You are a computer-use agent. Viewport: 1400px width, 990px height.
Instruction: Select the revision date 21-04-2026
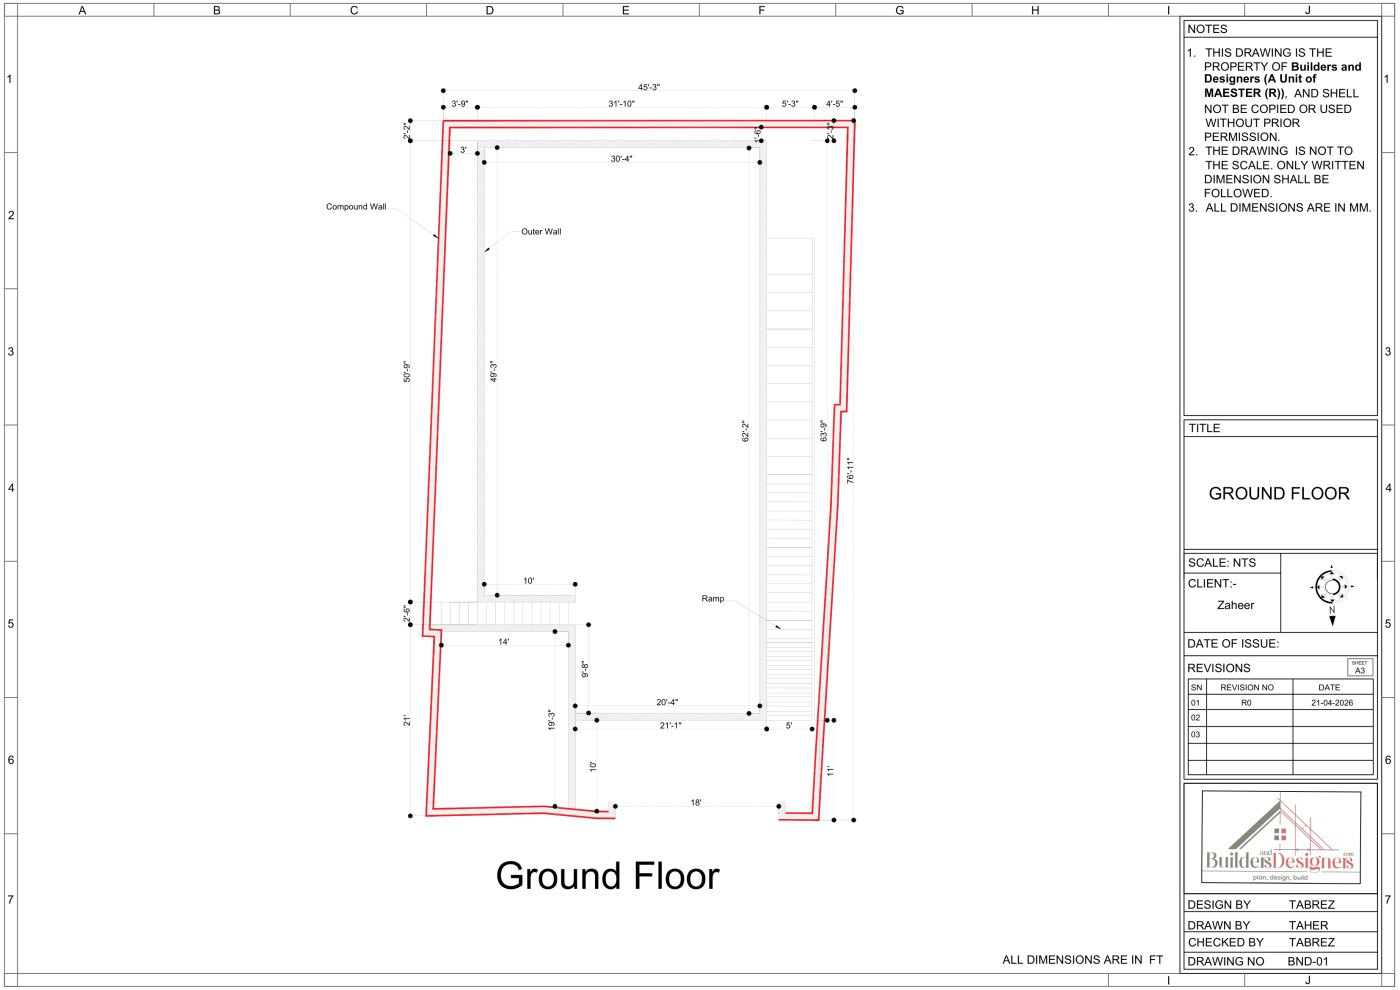click(1332, 703)
